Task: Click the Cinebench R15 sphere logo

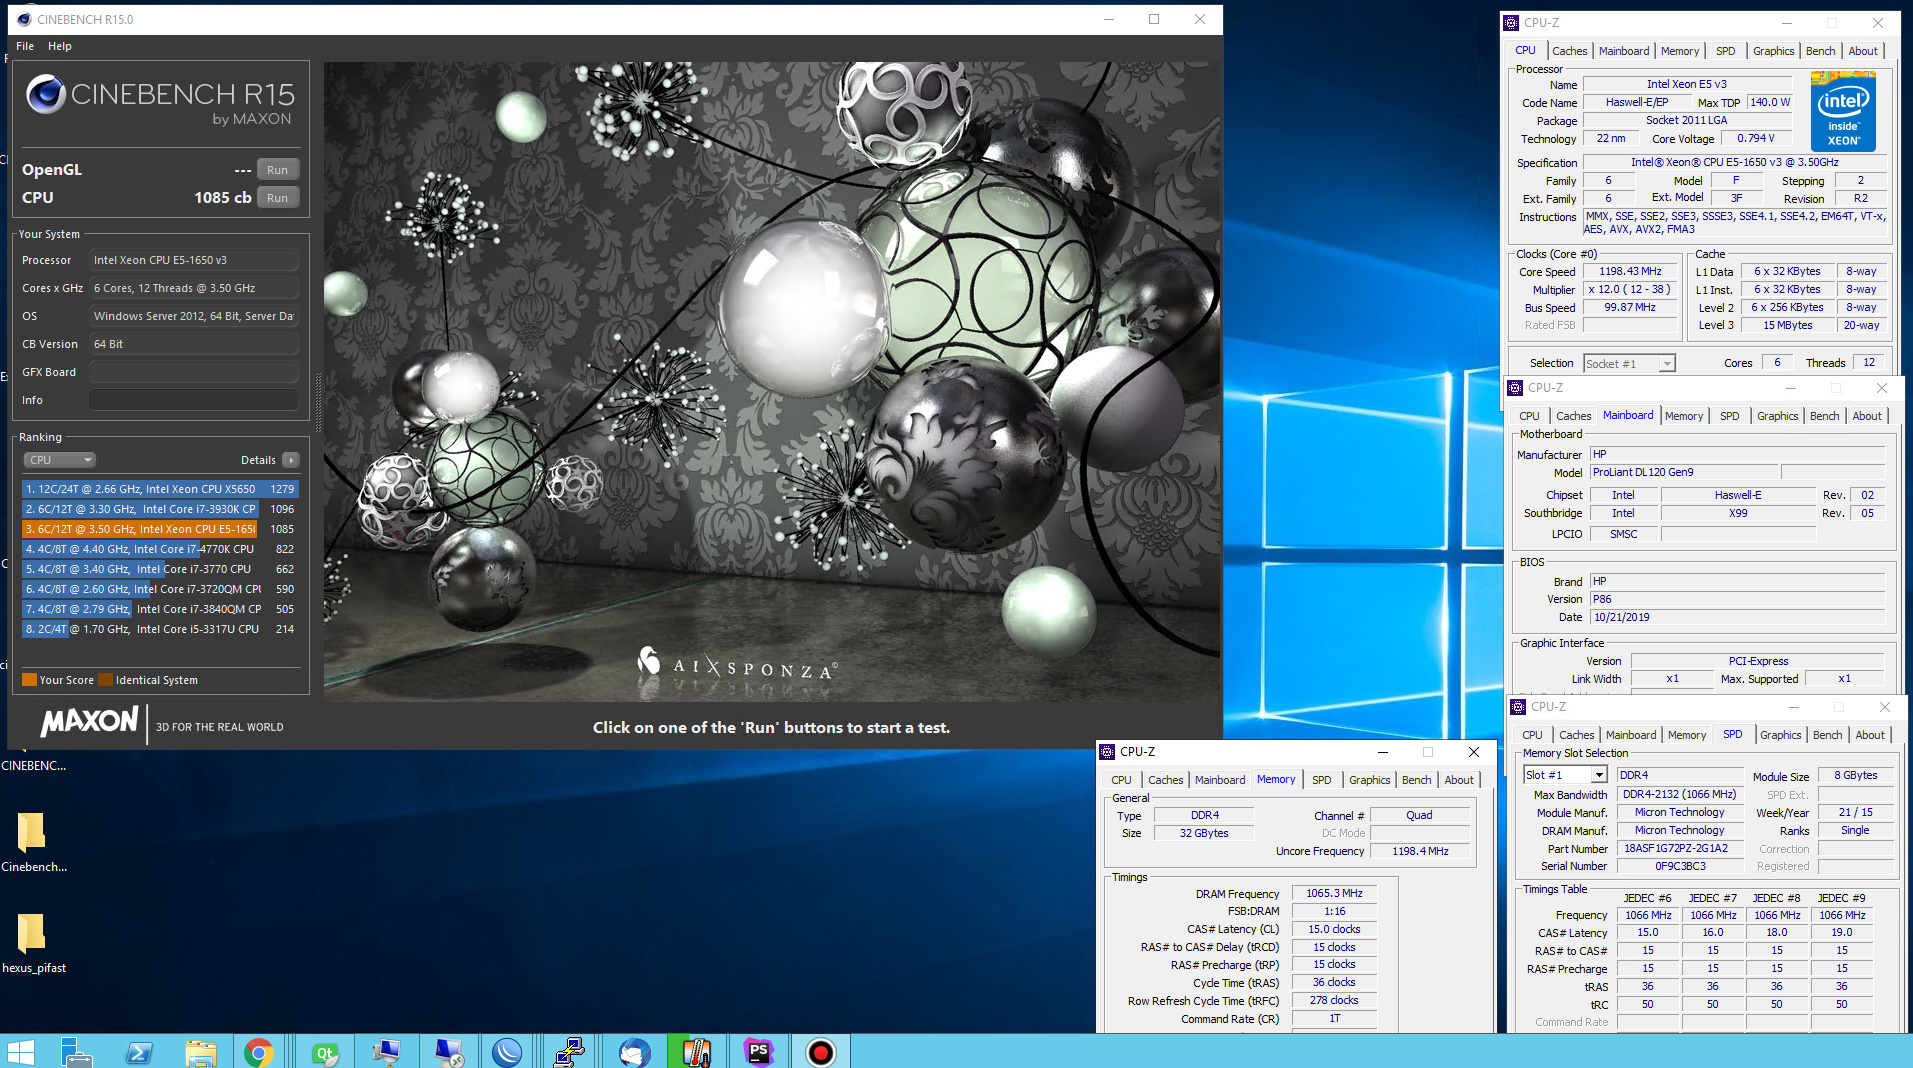Action: [46, 94]
